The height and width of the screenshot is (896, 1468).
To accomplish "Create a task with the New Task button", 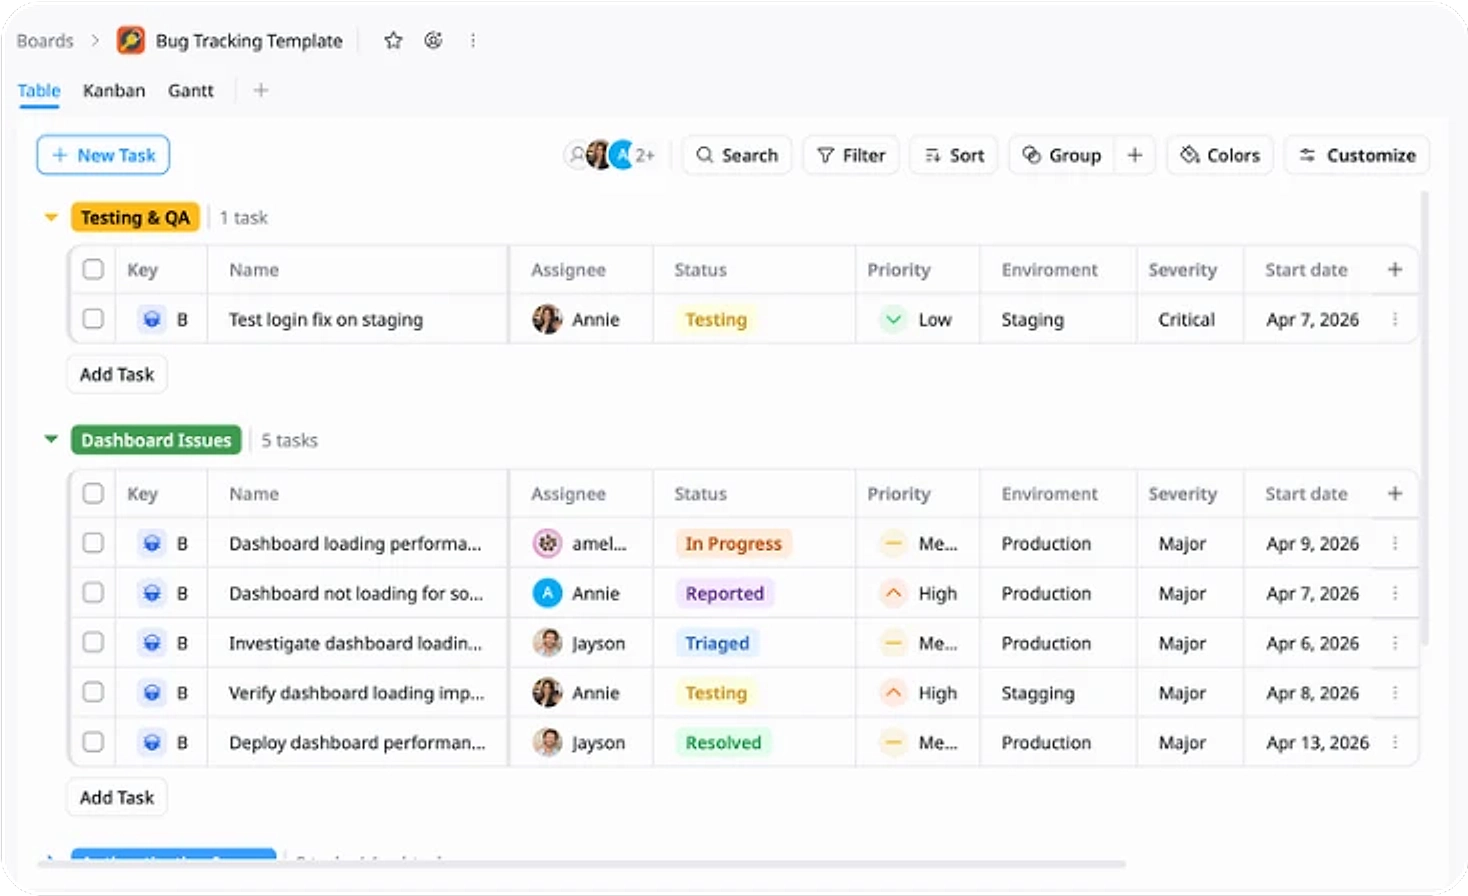I will tap(103, 155).
